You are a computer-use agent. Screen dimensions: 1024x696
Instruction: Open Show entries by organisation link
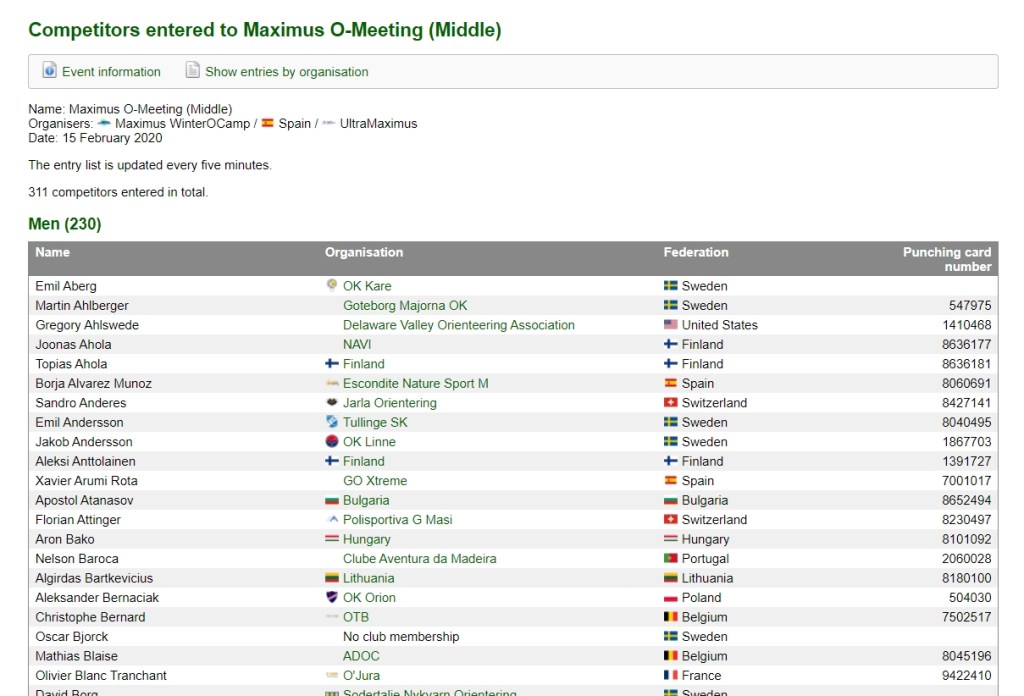click(x=286, y=72)
